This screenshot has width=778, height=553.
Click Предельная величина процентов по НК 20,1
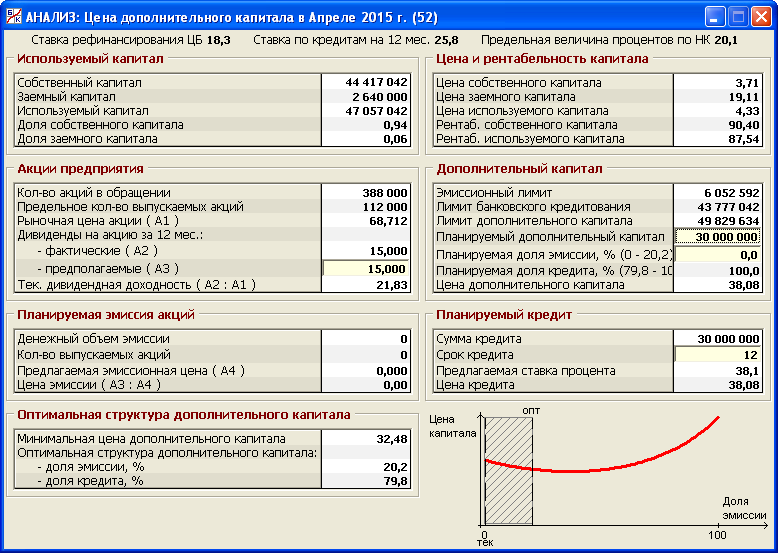[x=609, y=40]
